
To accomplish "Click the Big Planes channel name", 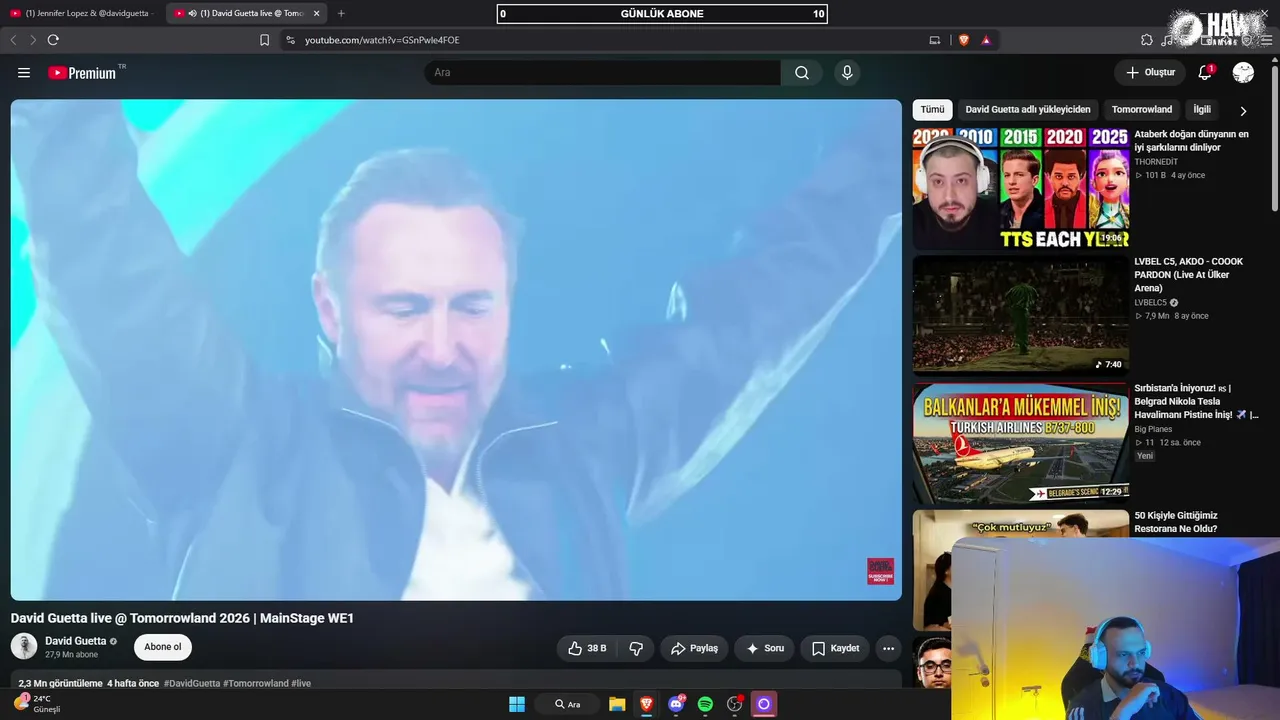I will 1153,429.
